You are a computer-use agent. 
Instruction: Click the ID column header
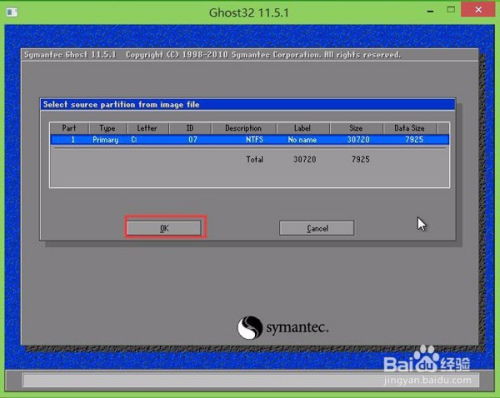(190, 128)
